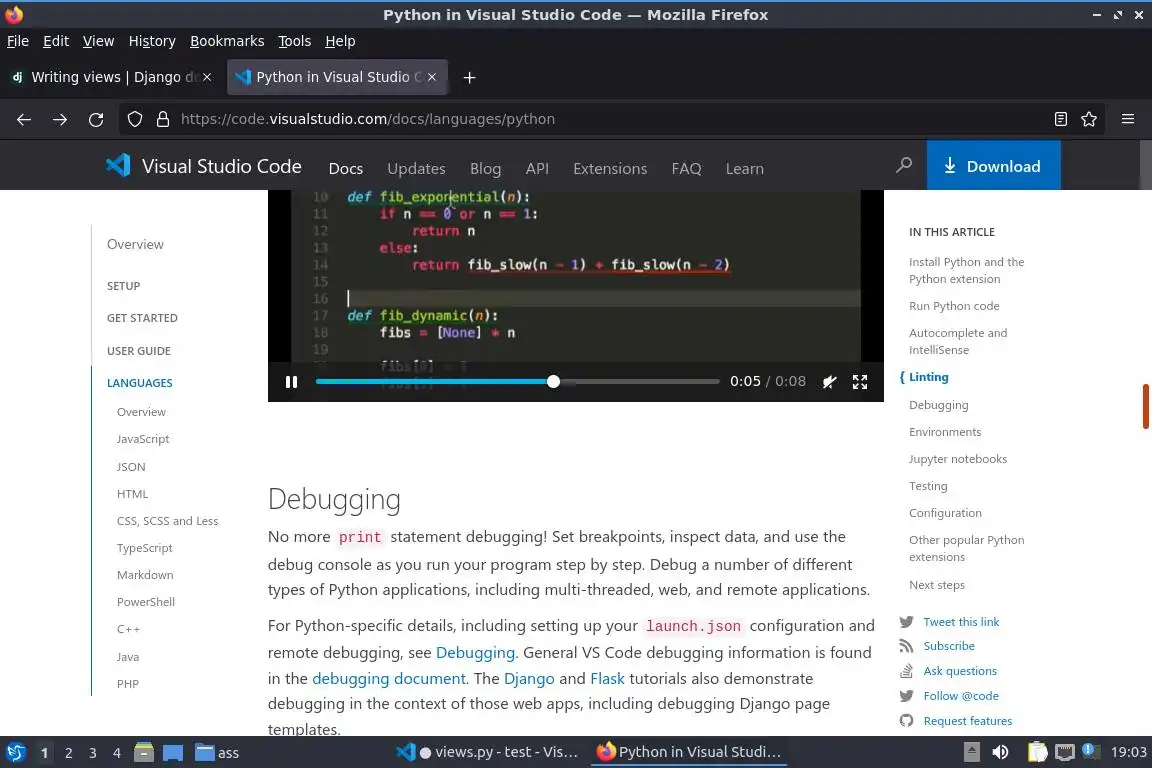Open JavaScript language page
Image resolution: width=1152 pixels, height=768 pixels.
(x=143, y=439)
